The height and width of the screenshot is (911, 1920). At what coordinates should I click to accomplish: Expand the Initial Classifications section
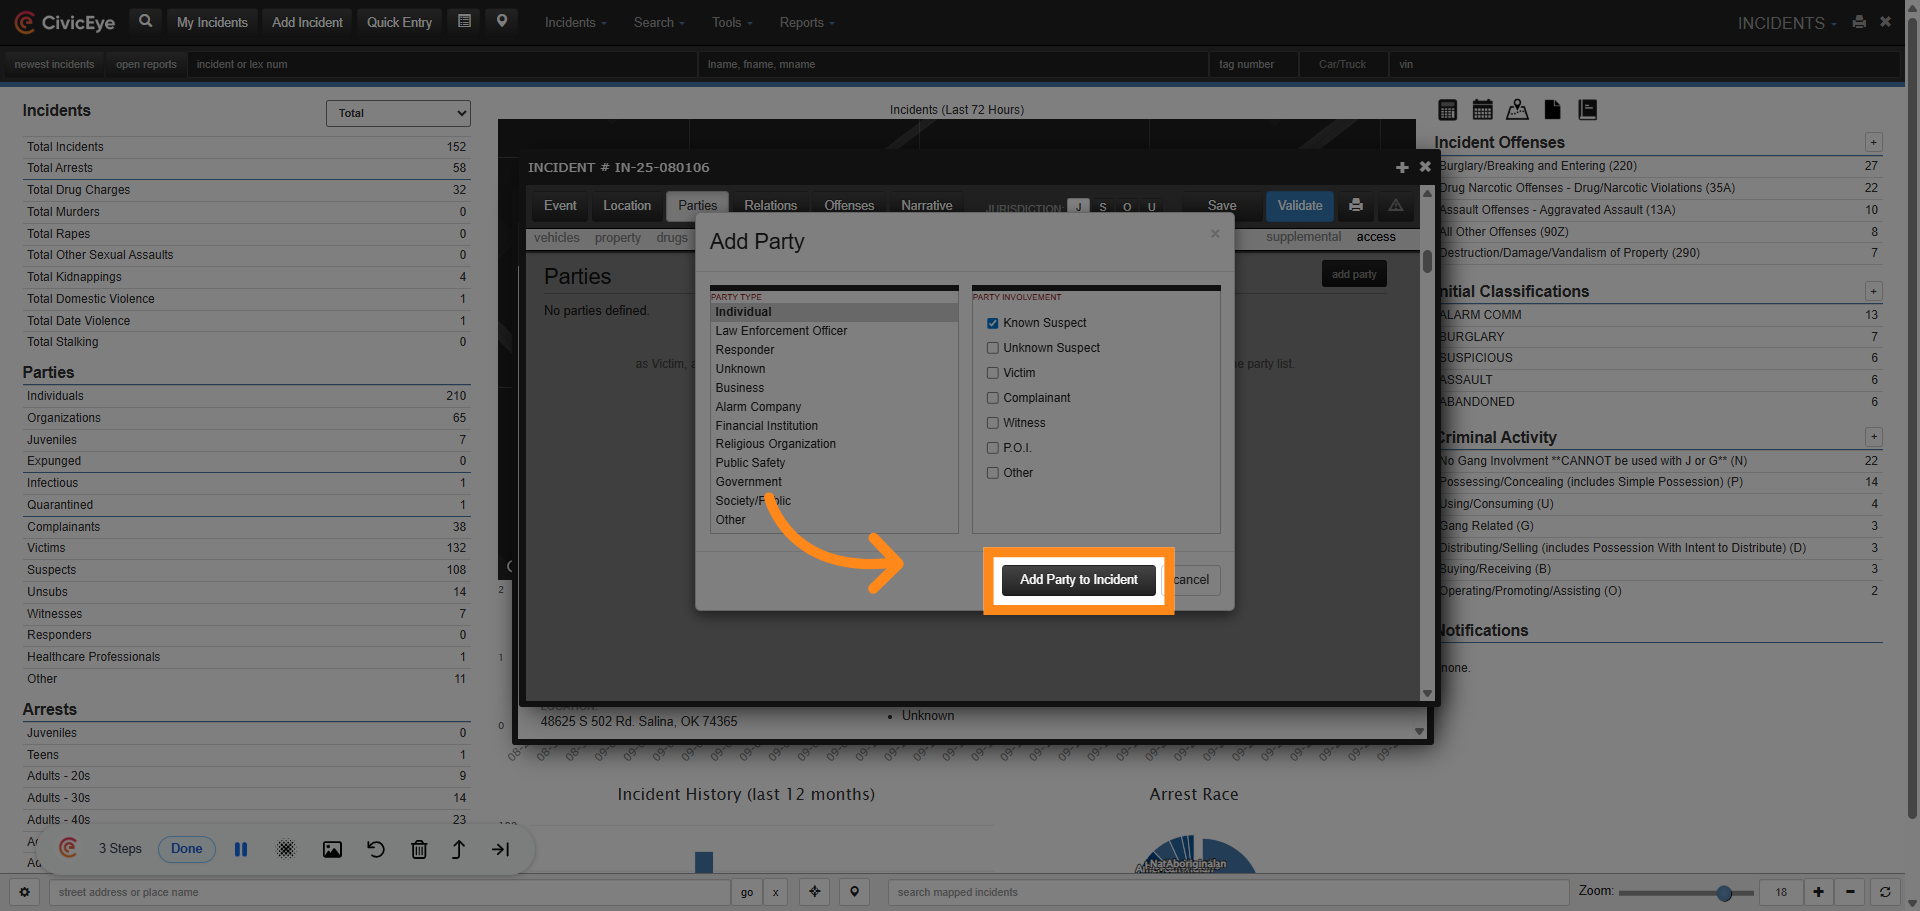[x=1873, y=292]
